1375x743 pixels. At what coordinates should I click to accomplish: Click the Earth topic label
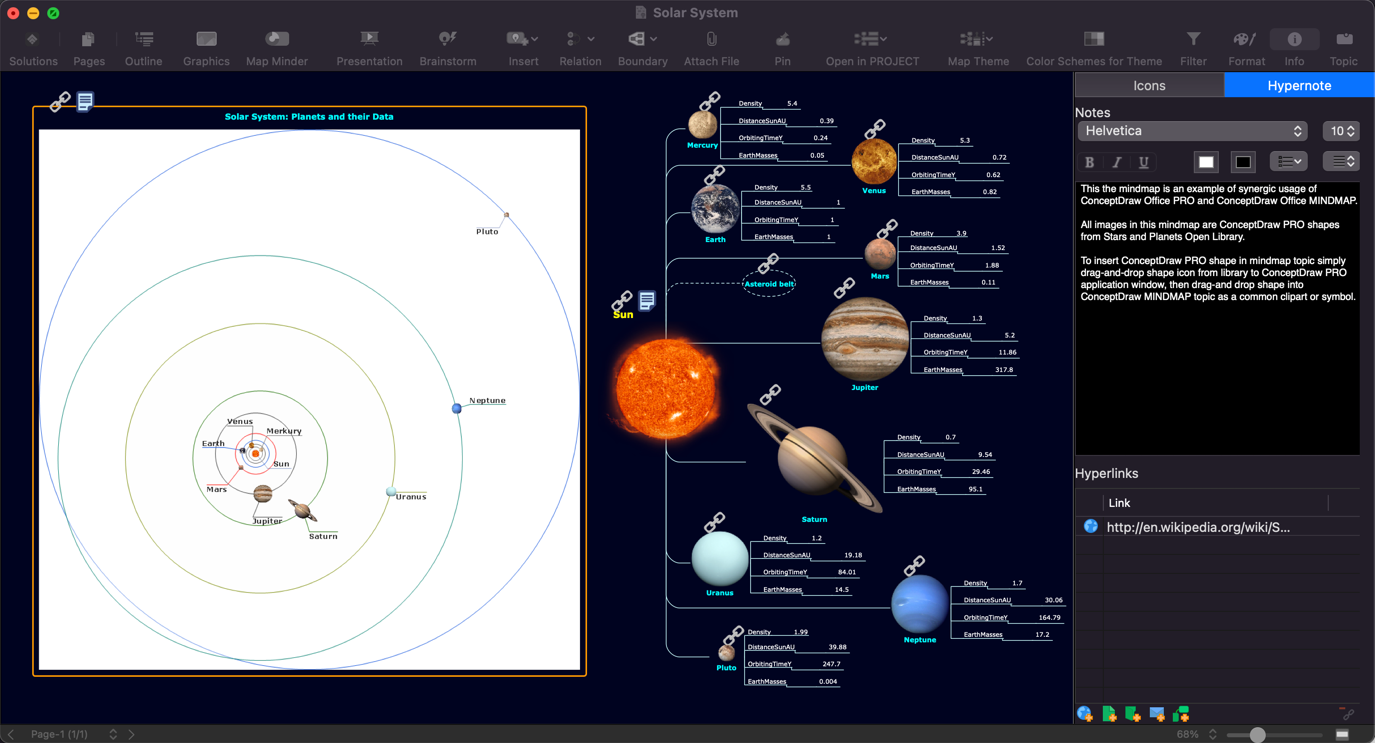pos(715,240)
